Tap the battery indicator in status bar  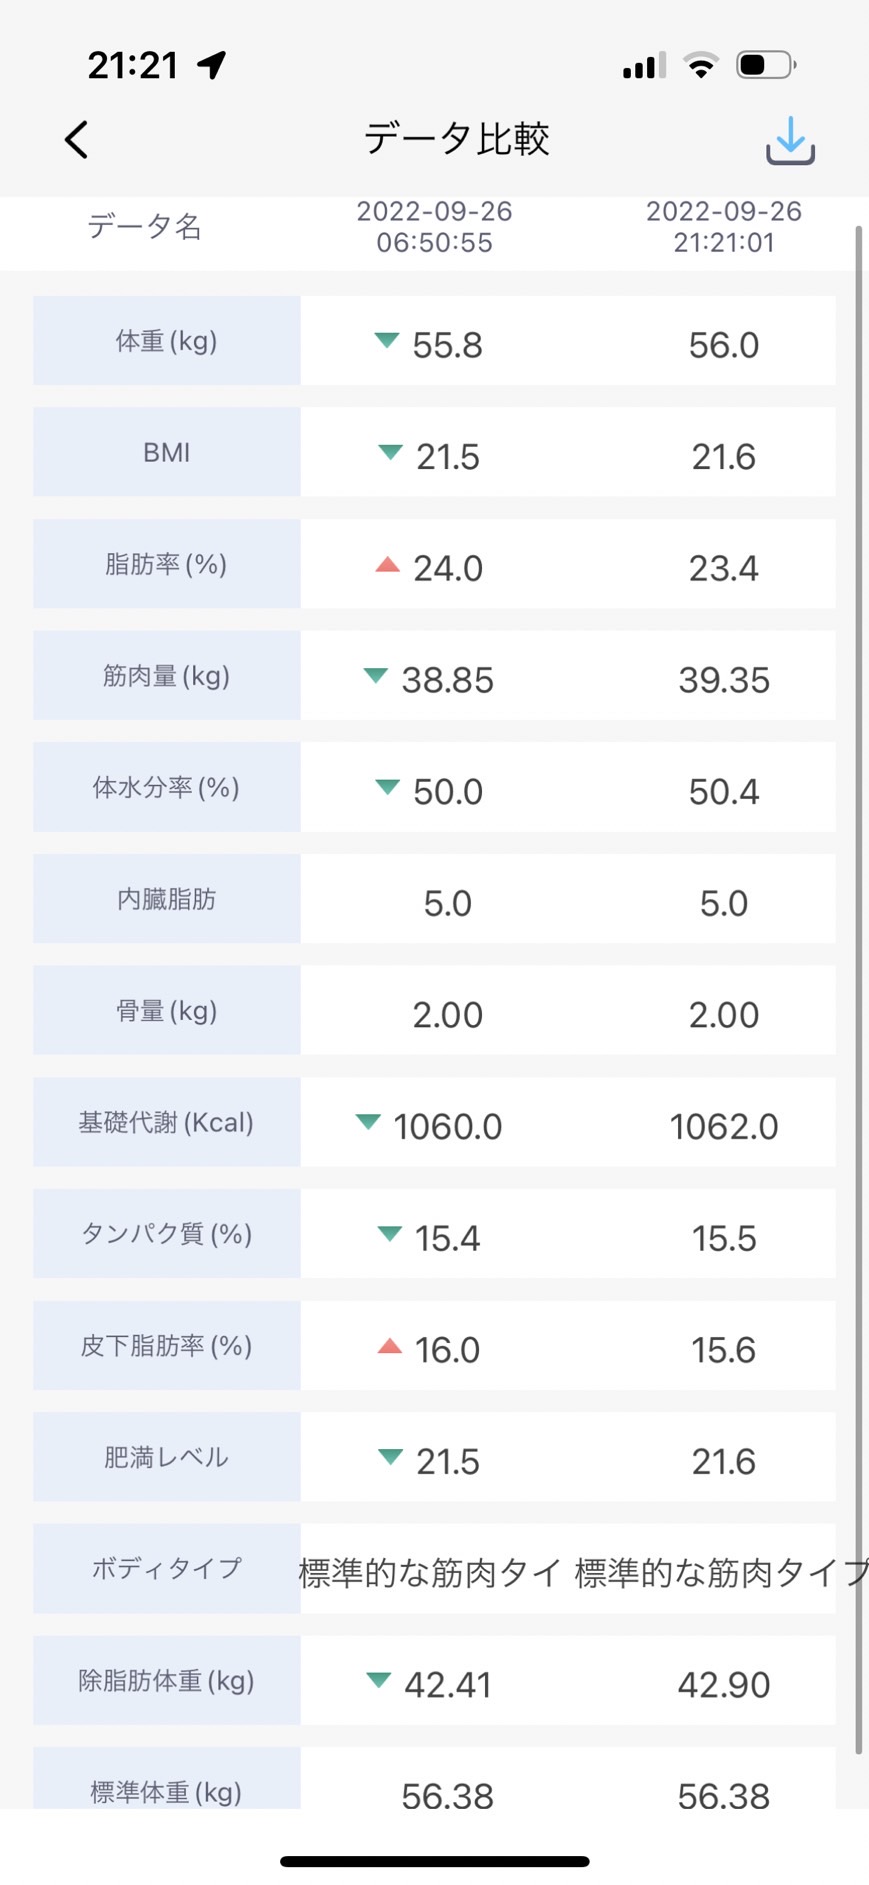click(x=766, y=65)
